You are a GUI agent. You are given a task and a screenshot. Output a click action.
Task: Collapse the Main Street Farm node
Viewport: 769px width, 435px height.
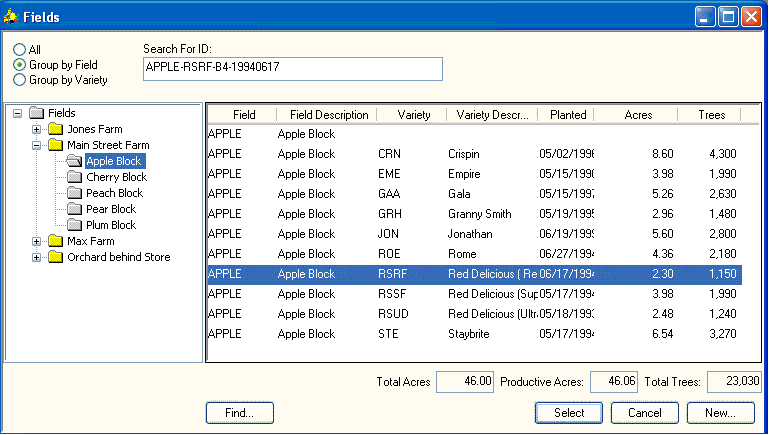pyautogui.click(x=37, y=145)
